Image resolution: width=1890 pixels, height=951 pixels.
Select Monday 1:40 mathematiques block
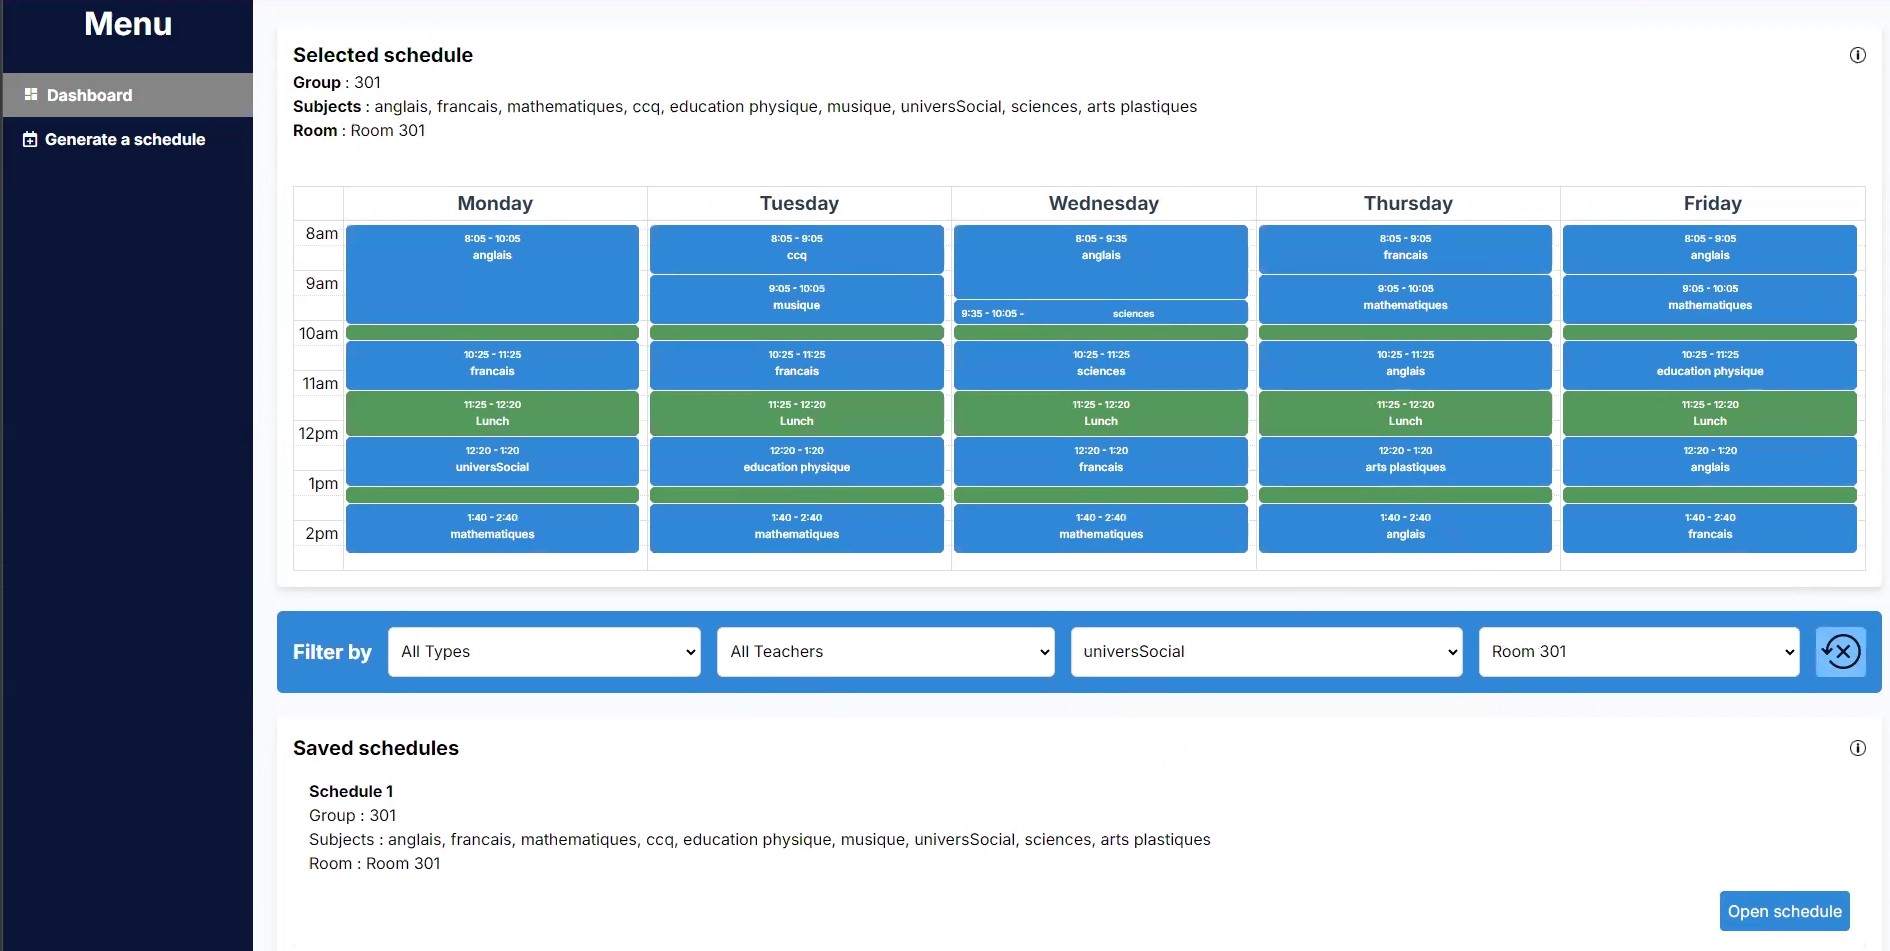click(x=492, y=528)
